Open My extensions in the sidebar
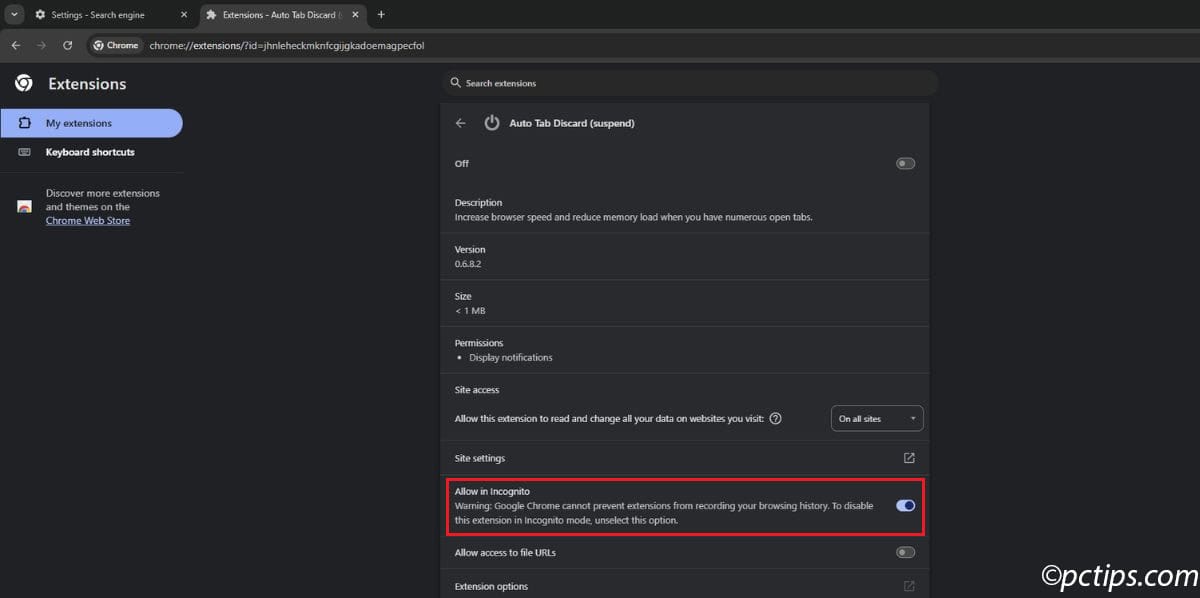This screenshot has width=1200, height=598. (x=91, y=123)
